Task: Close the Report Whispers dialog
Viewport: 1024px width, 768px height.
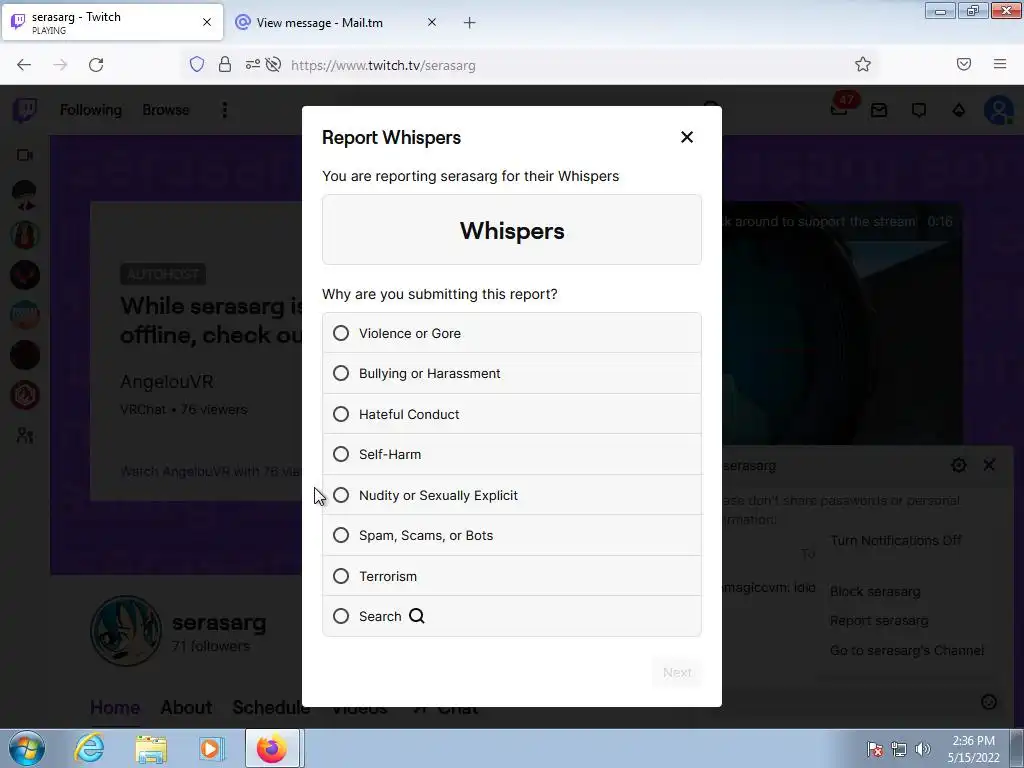Action: (686, 137)
